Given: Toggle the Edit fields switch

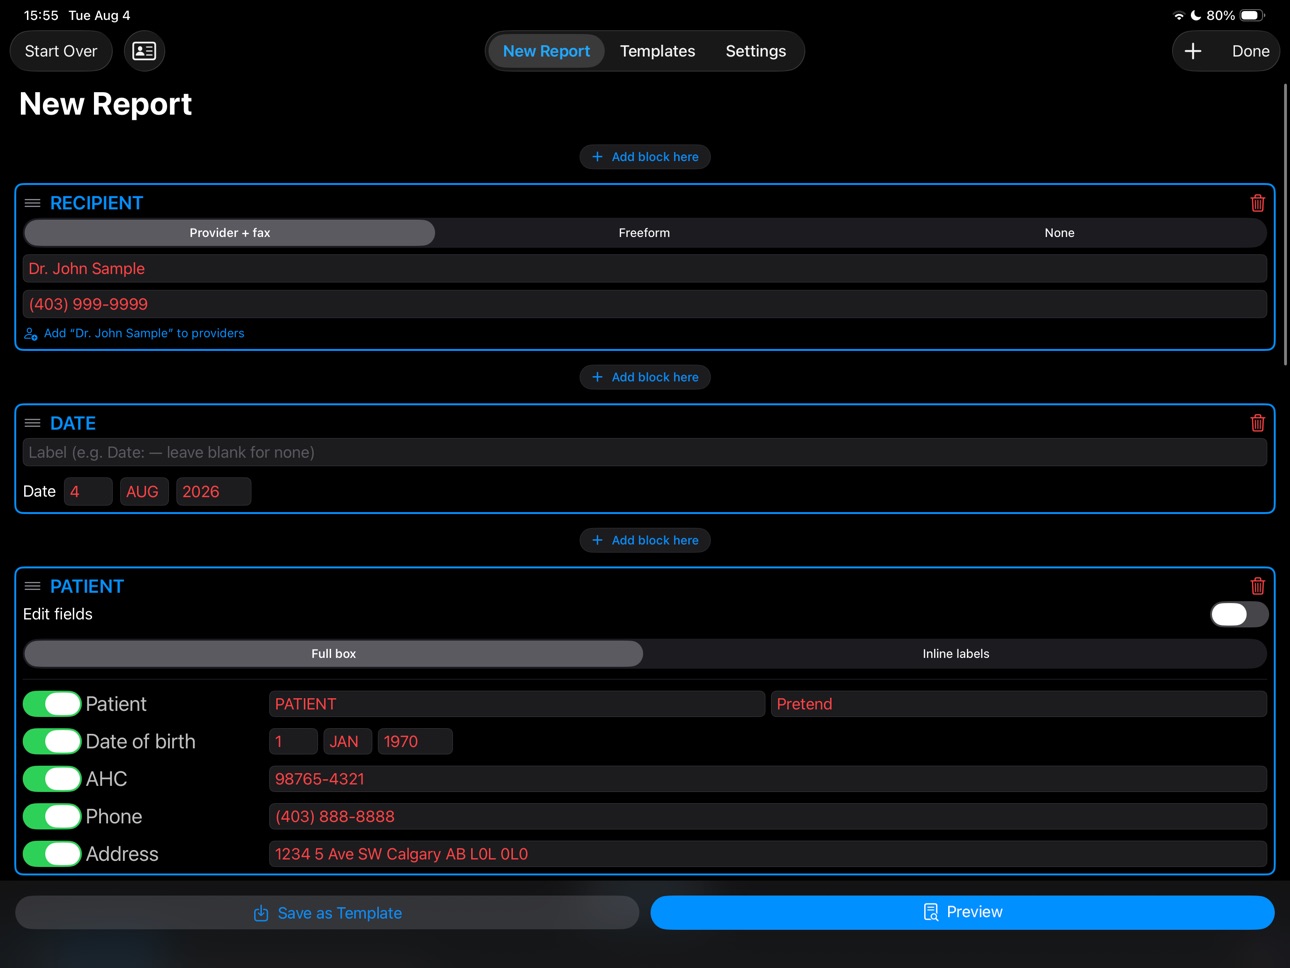Looking at the screenshot, I should coord(1239,614).
